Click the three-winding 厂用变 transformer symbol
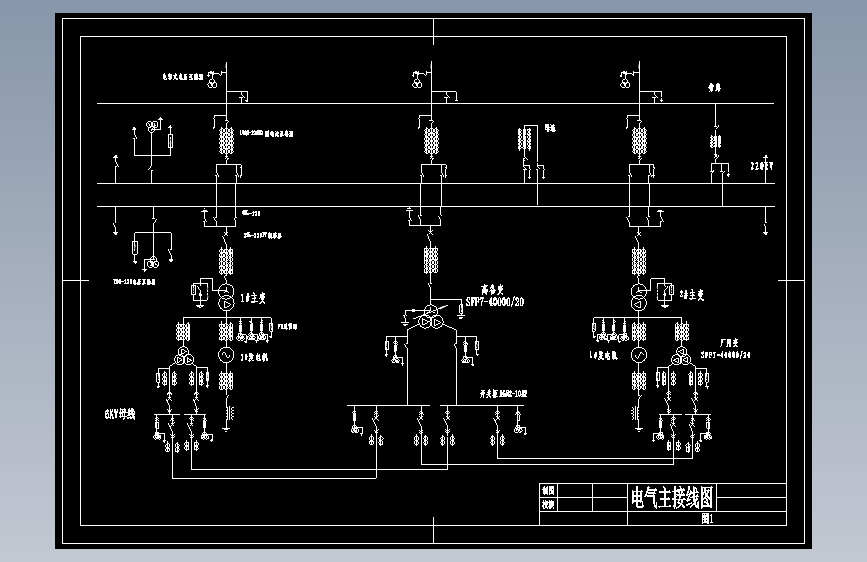Screen dimensions: 867x562 pos(682,356)
